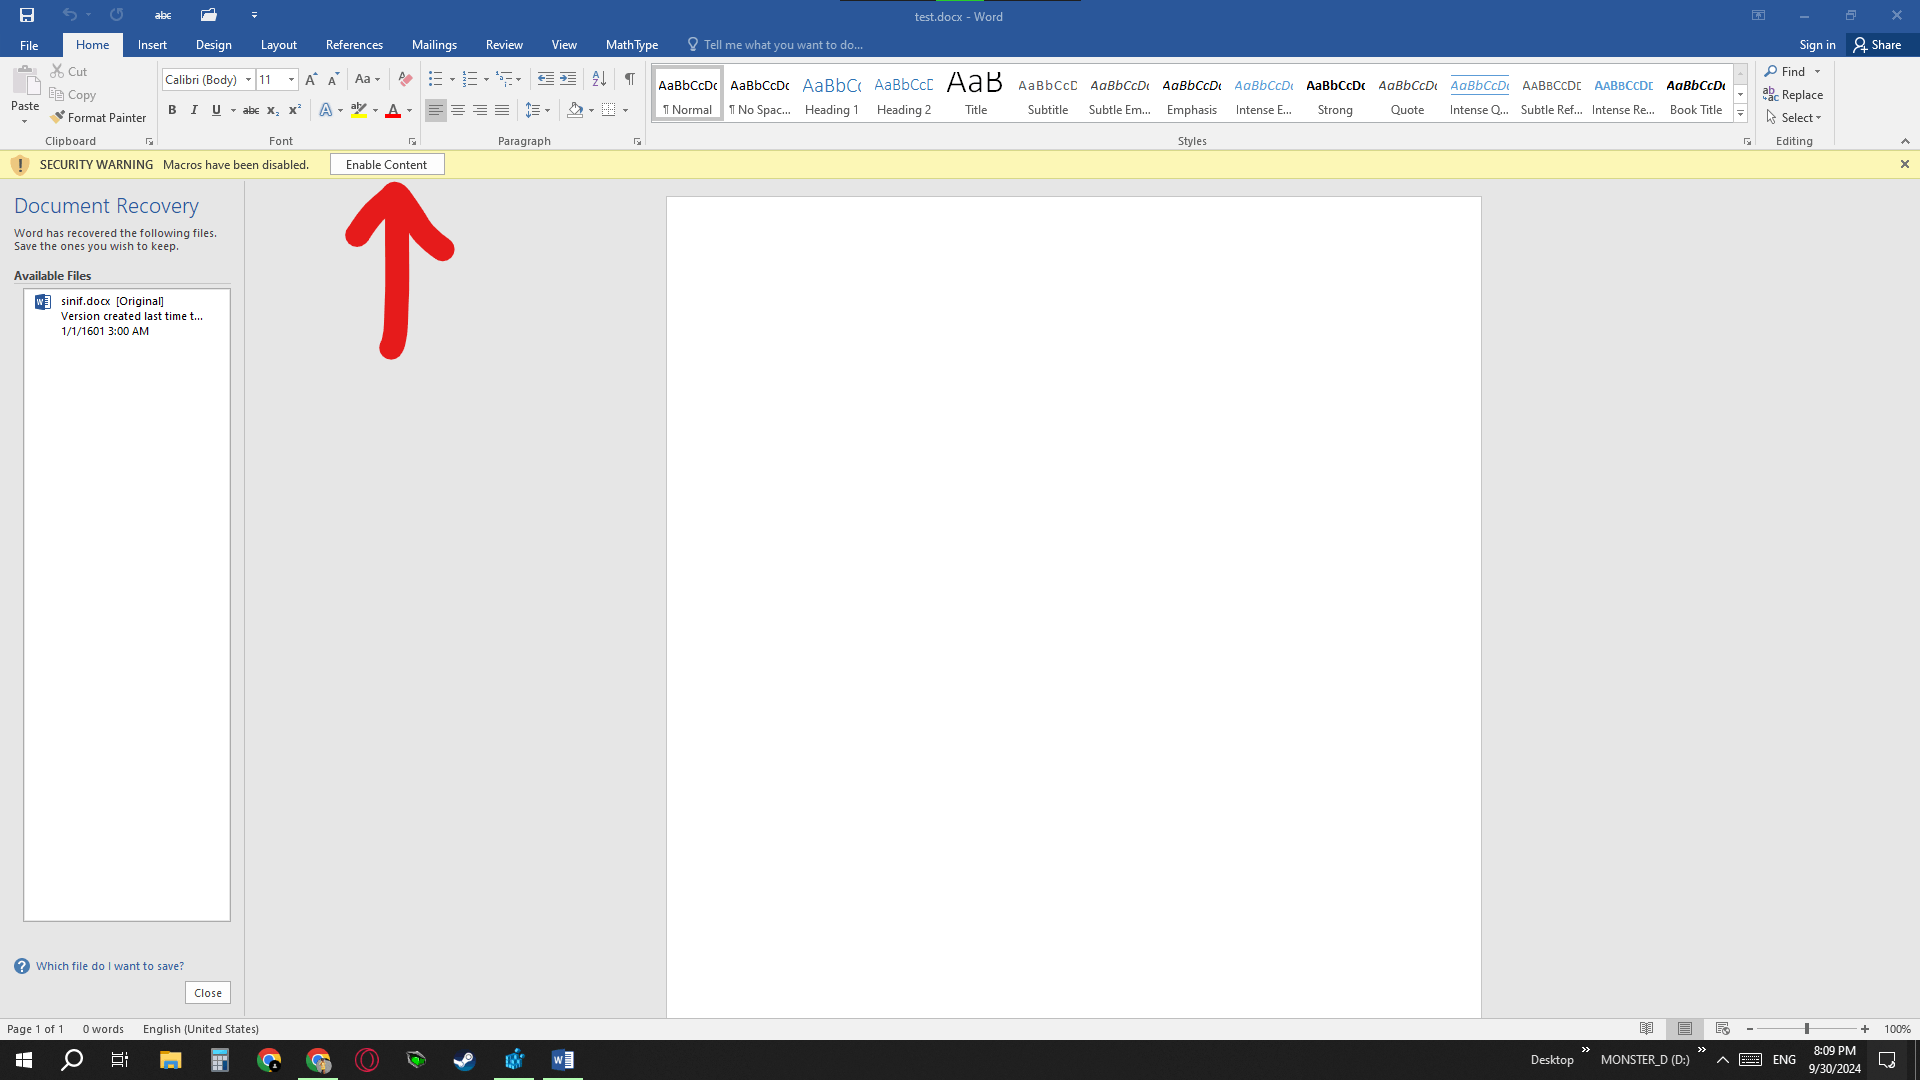
Task: Click the Save icon in quick access toolbar
Action: coord(27,15)
